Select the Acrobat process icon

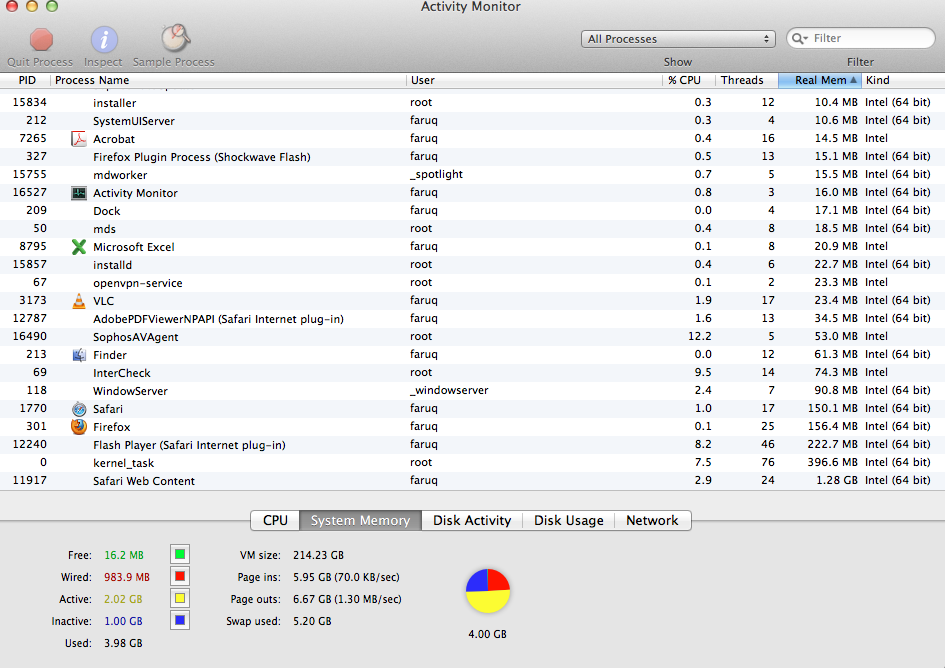(x=79, y=139)
